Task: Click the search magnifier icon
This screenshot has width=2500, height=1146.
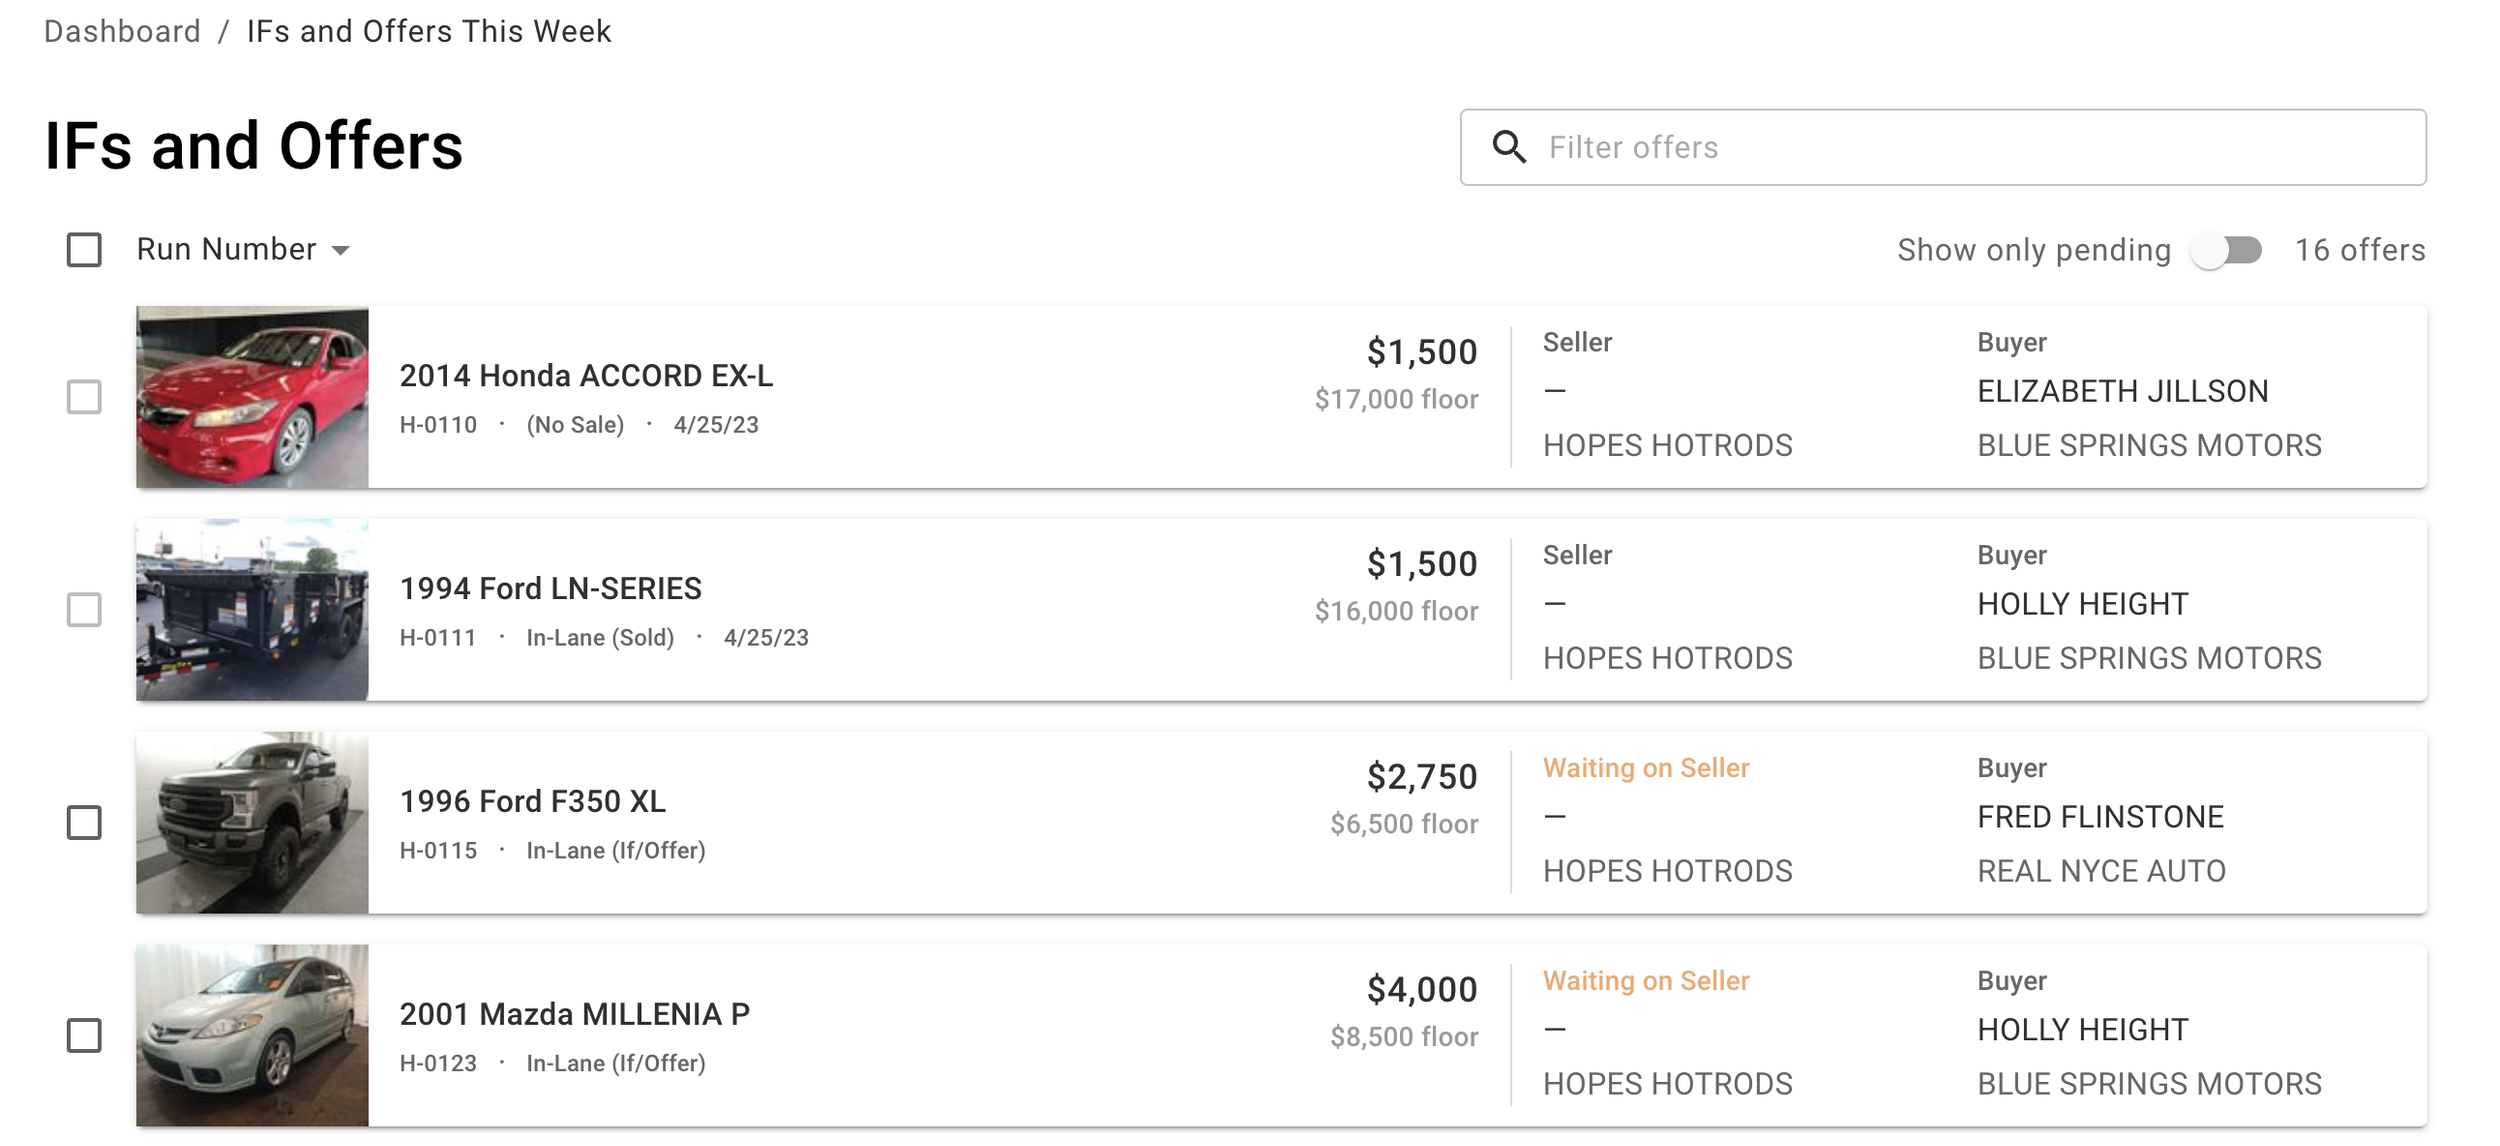Action: coord(1509,147)
